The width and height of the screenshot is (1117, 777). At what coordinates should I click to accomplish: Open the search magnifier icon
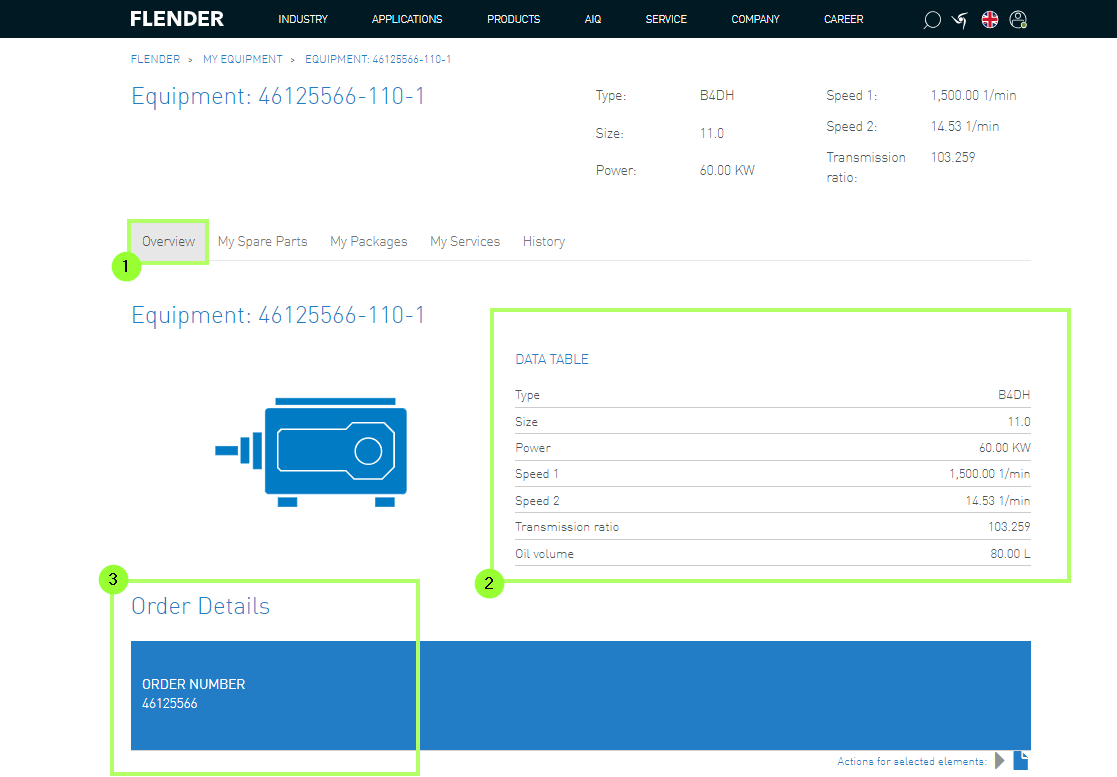932,20
